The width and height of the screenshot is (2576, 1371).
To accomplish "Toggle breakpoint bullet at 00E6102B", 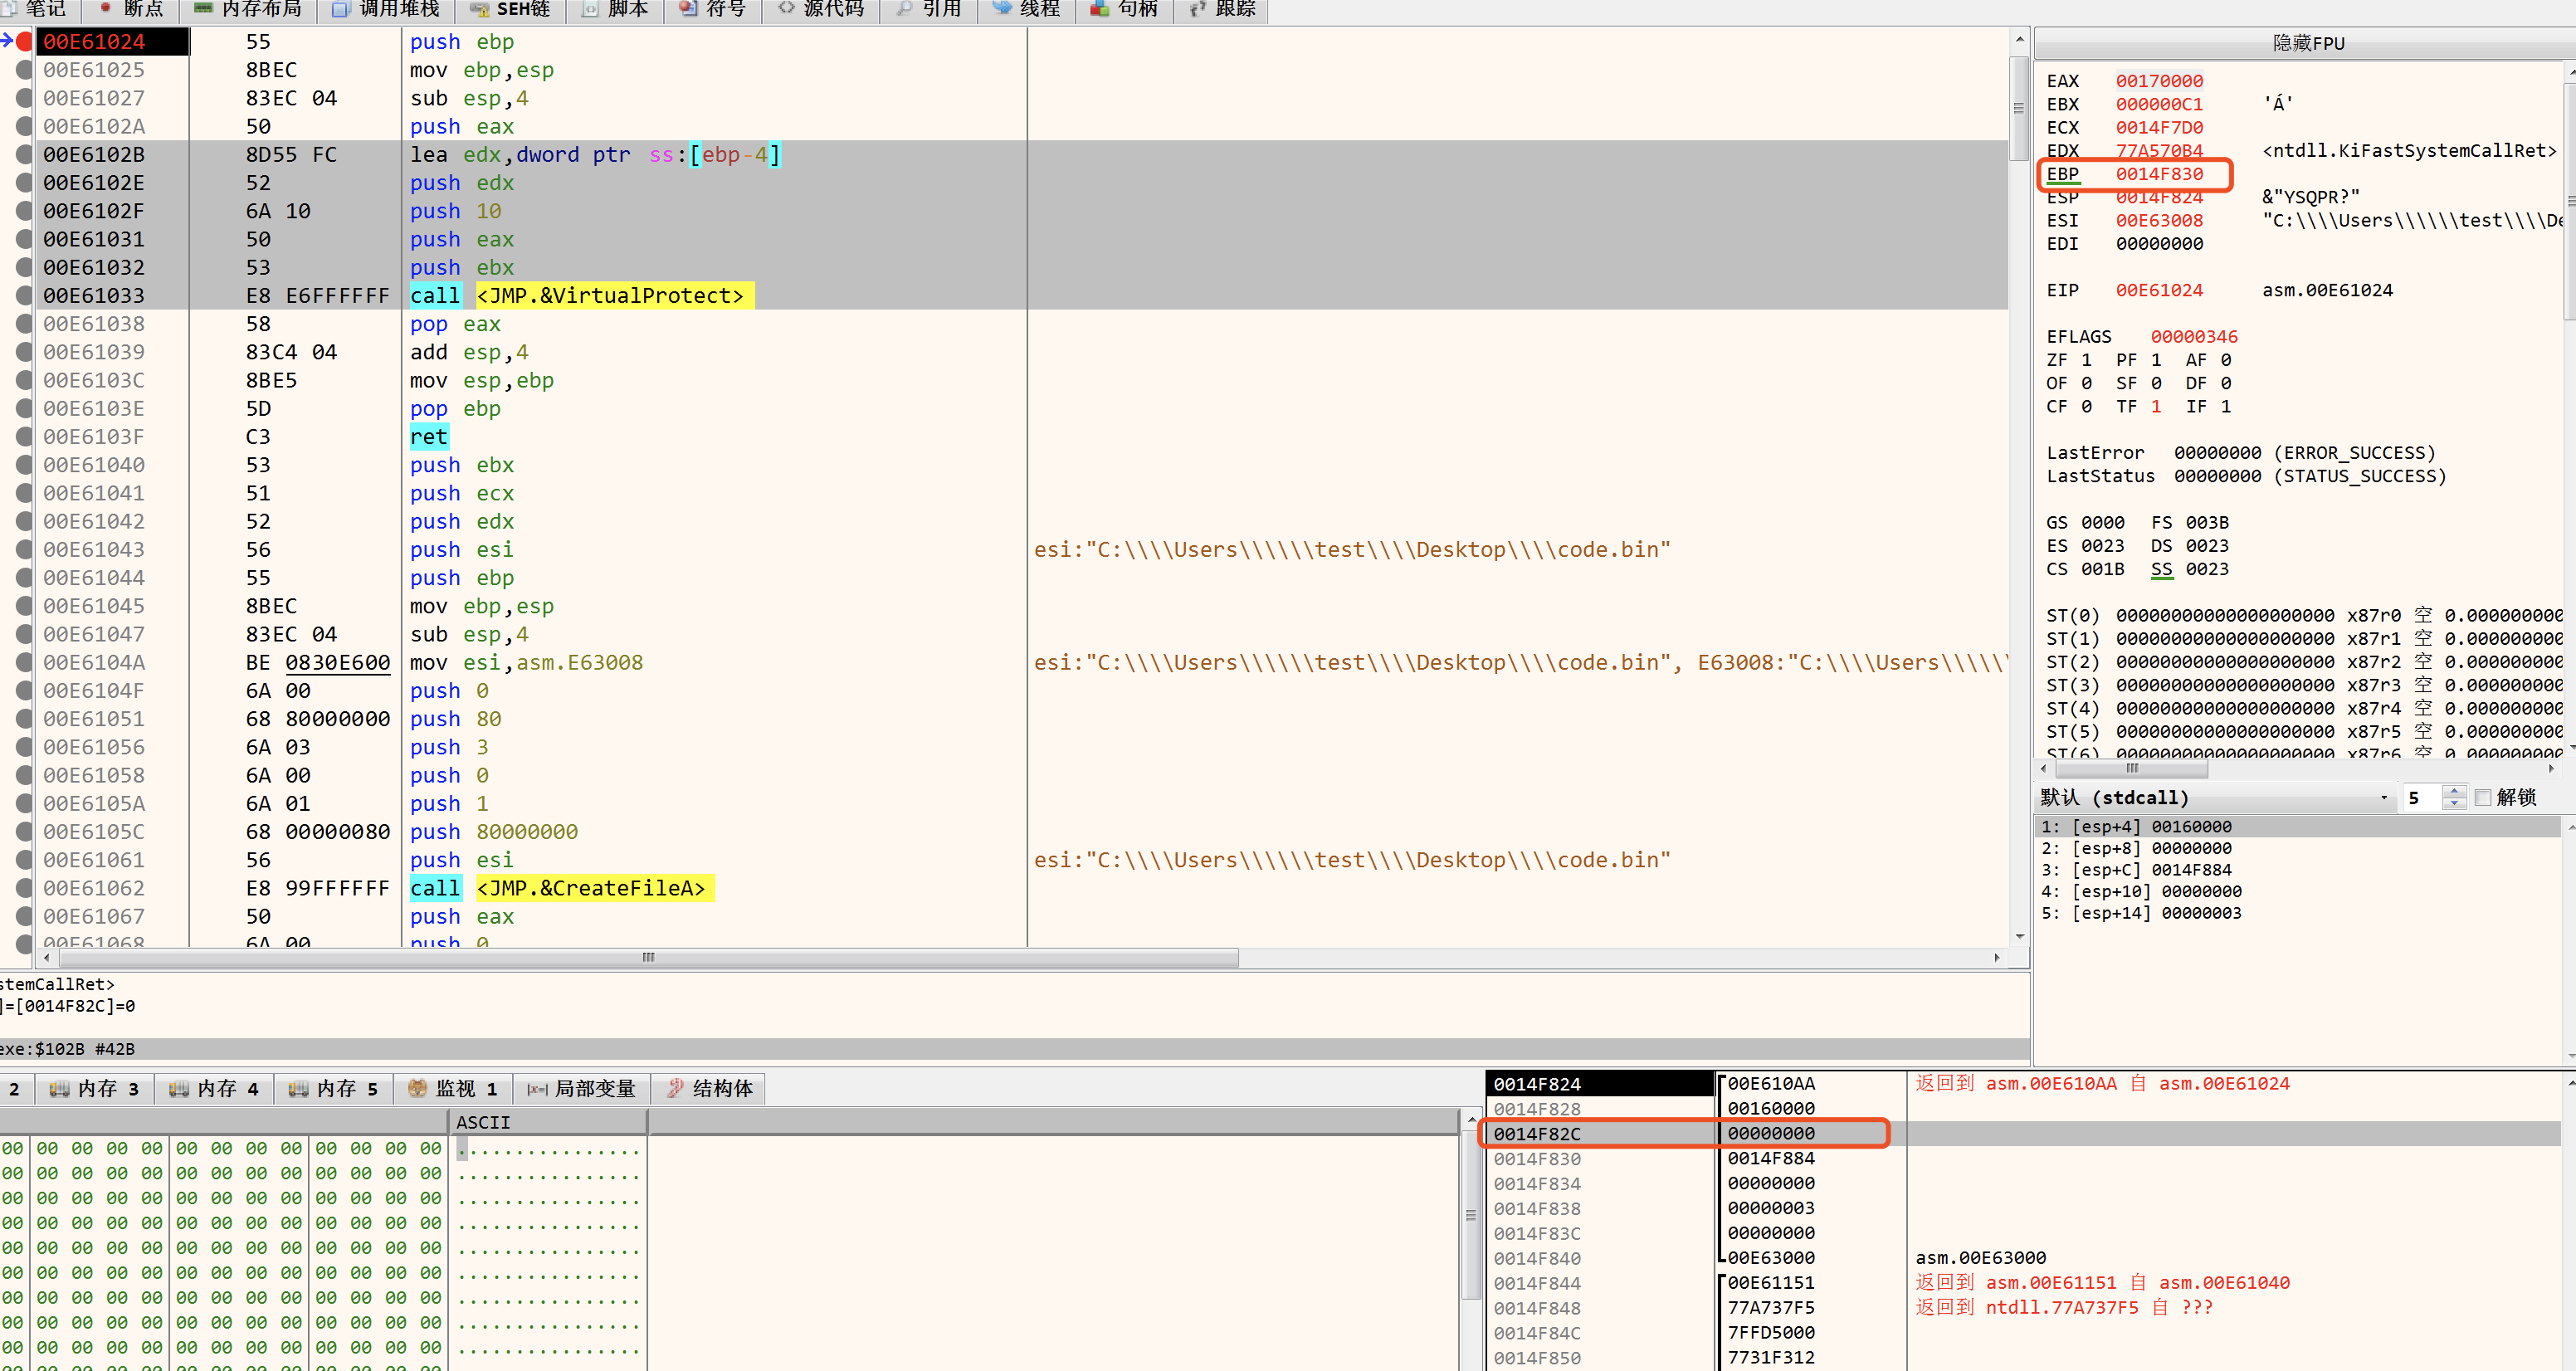I will coord(24,154).
